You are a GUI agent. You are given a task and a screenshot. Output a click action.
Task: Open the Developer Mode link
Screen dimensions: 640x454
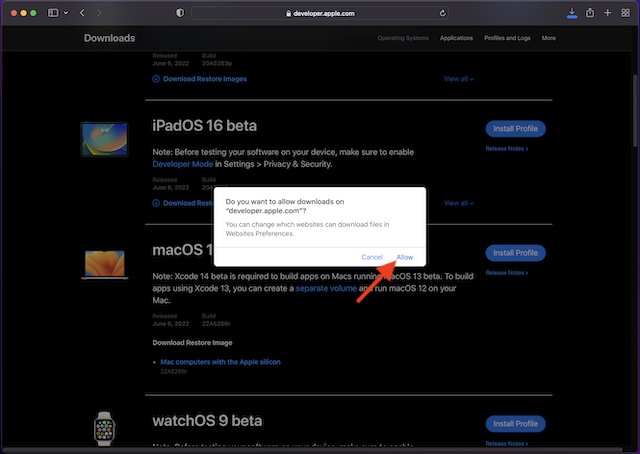(x=182, y=164)
